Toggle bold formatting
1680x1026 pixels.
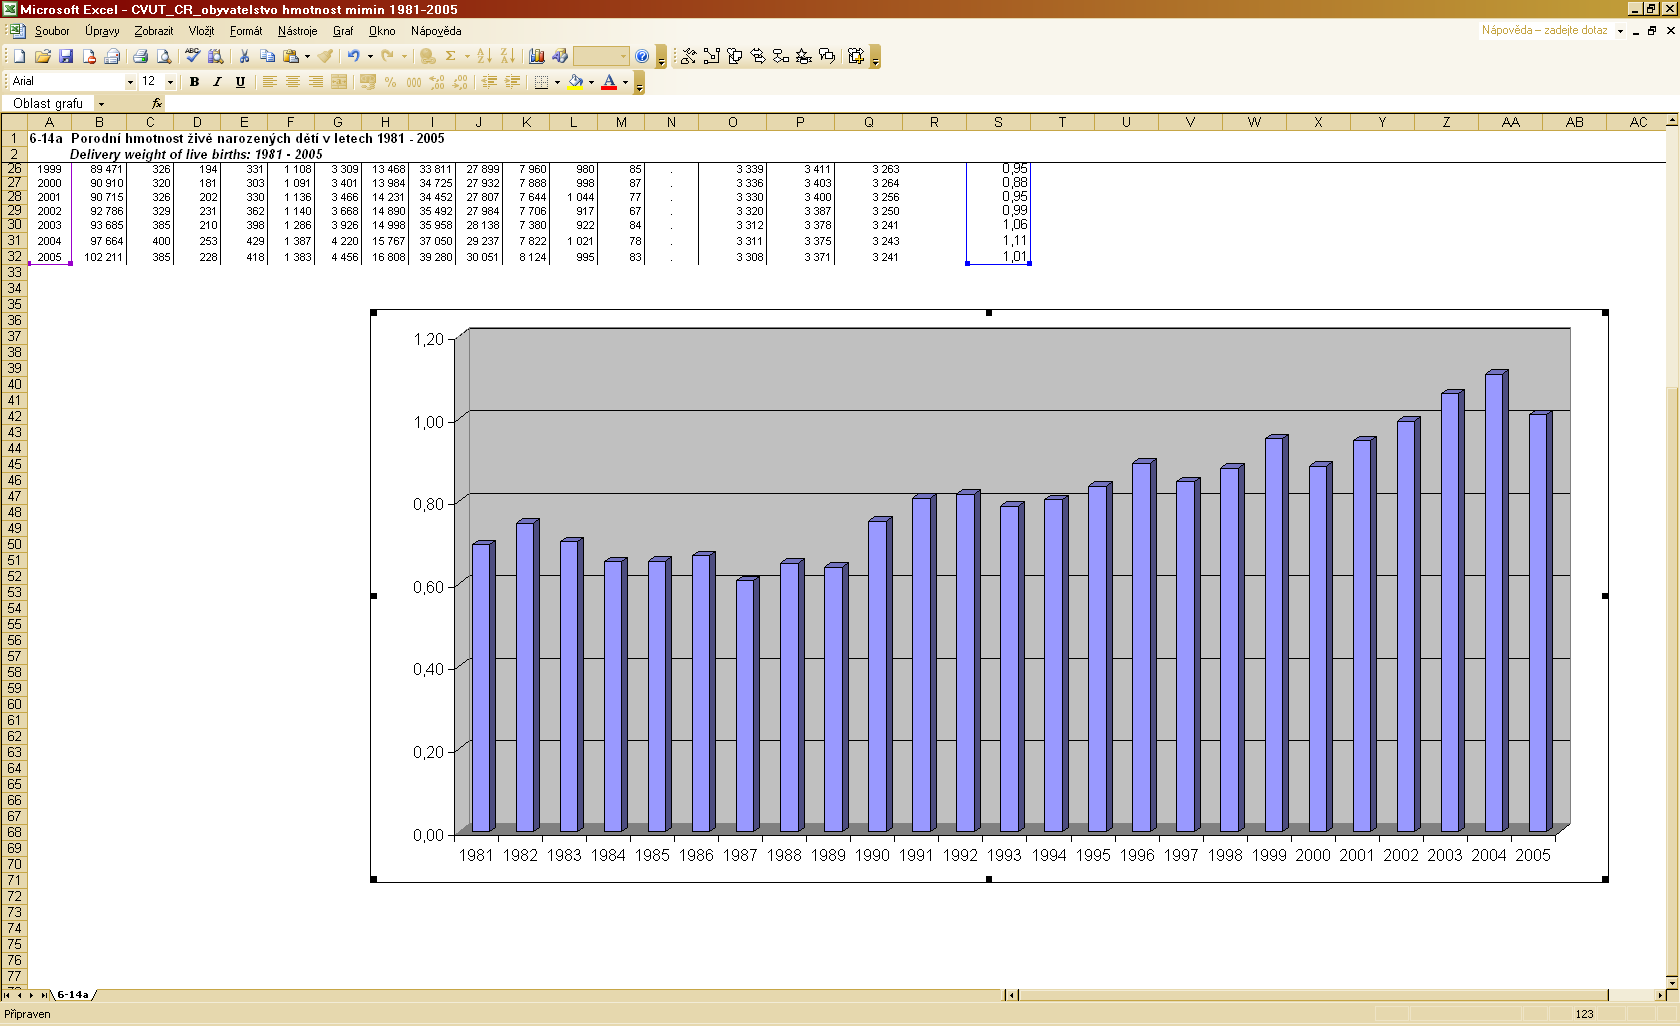[194, 82]
